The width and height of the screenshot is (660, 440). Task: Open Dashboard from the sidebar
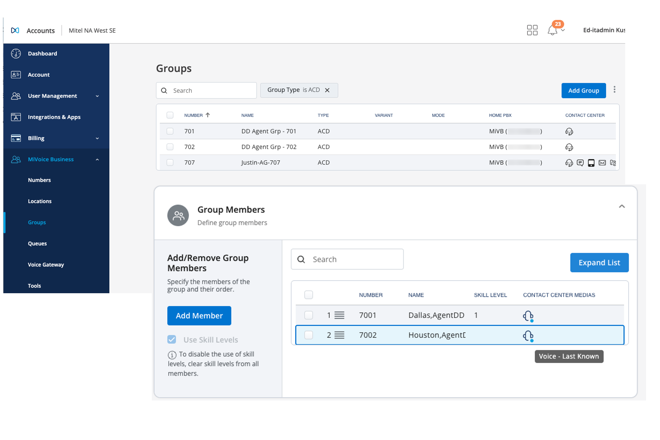pos(42,54)
